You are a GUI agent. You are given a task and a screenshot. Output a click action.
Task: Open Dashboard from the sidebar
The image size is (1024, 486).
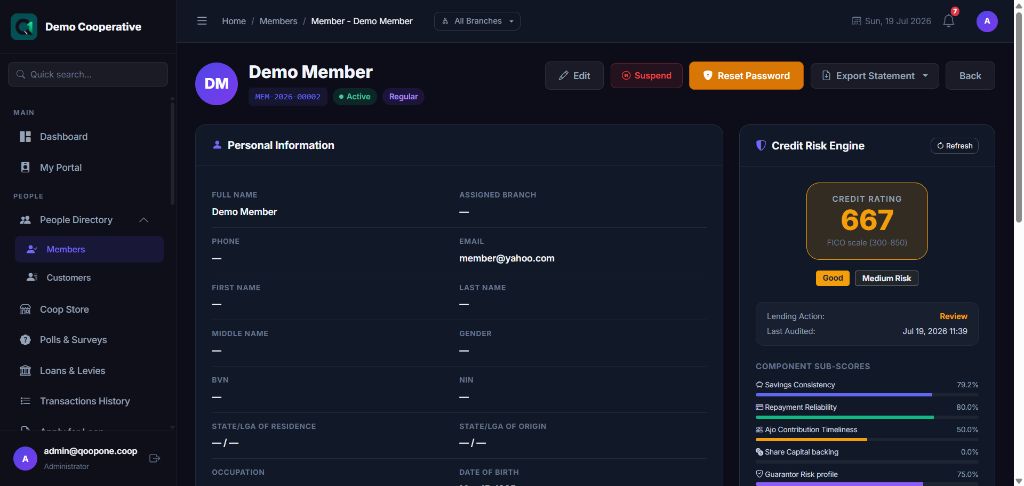tap(89, 137)
